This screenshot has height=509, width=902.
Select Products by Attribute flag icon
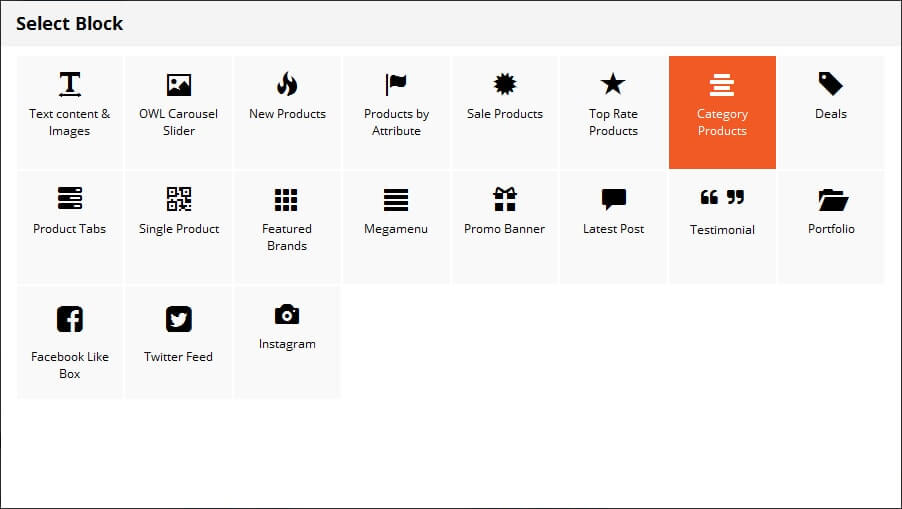point(396,84)
